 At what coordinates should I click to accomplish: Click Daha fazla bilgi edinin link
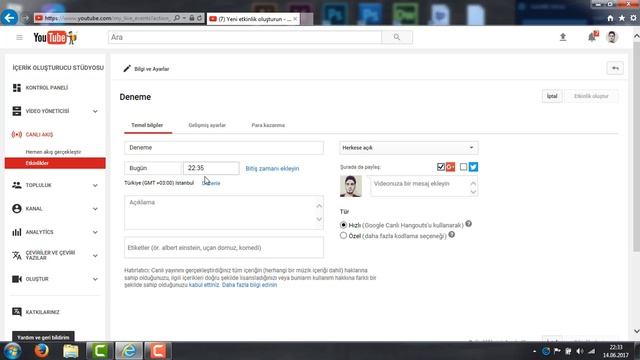[x=249, y=285]
